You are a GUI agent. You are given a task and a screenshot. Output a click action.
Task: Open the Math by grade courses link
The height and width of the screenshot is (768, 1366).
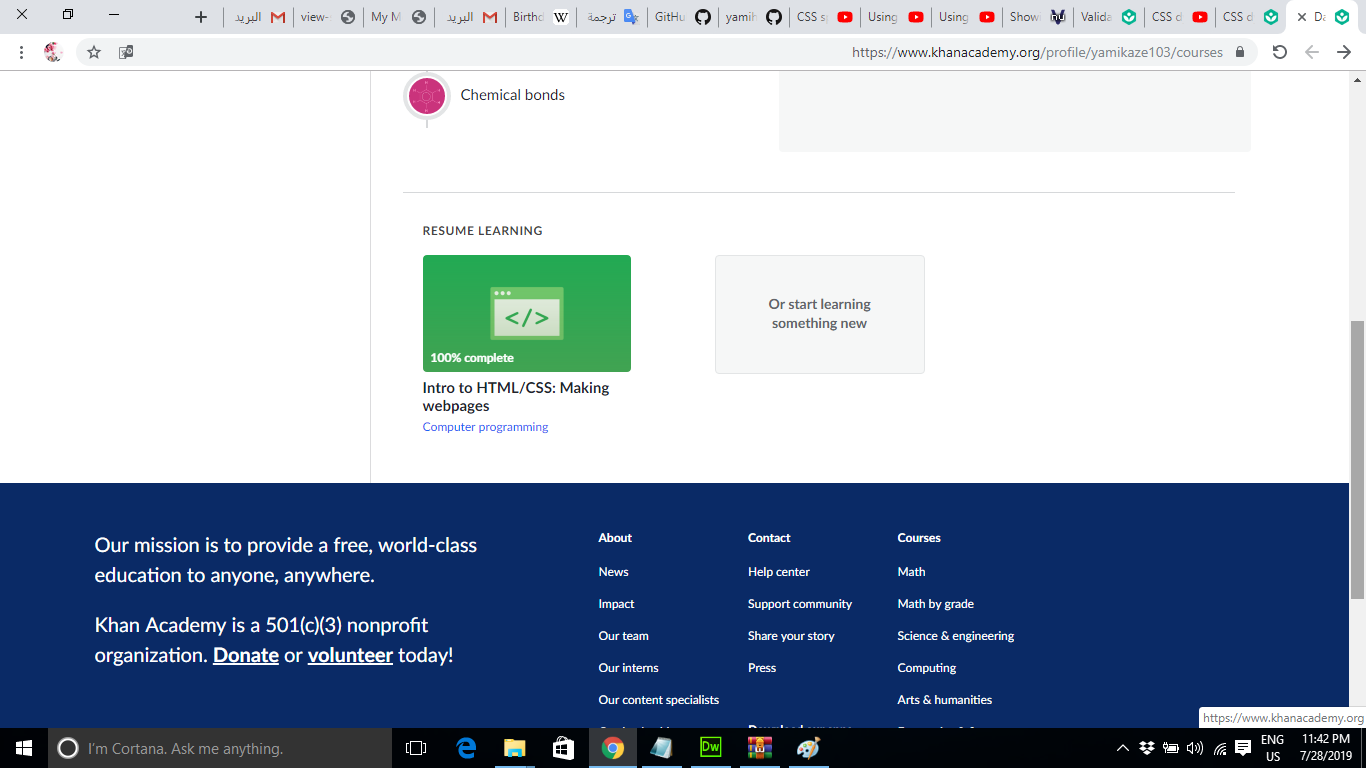click(935, 604)
